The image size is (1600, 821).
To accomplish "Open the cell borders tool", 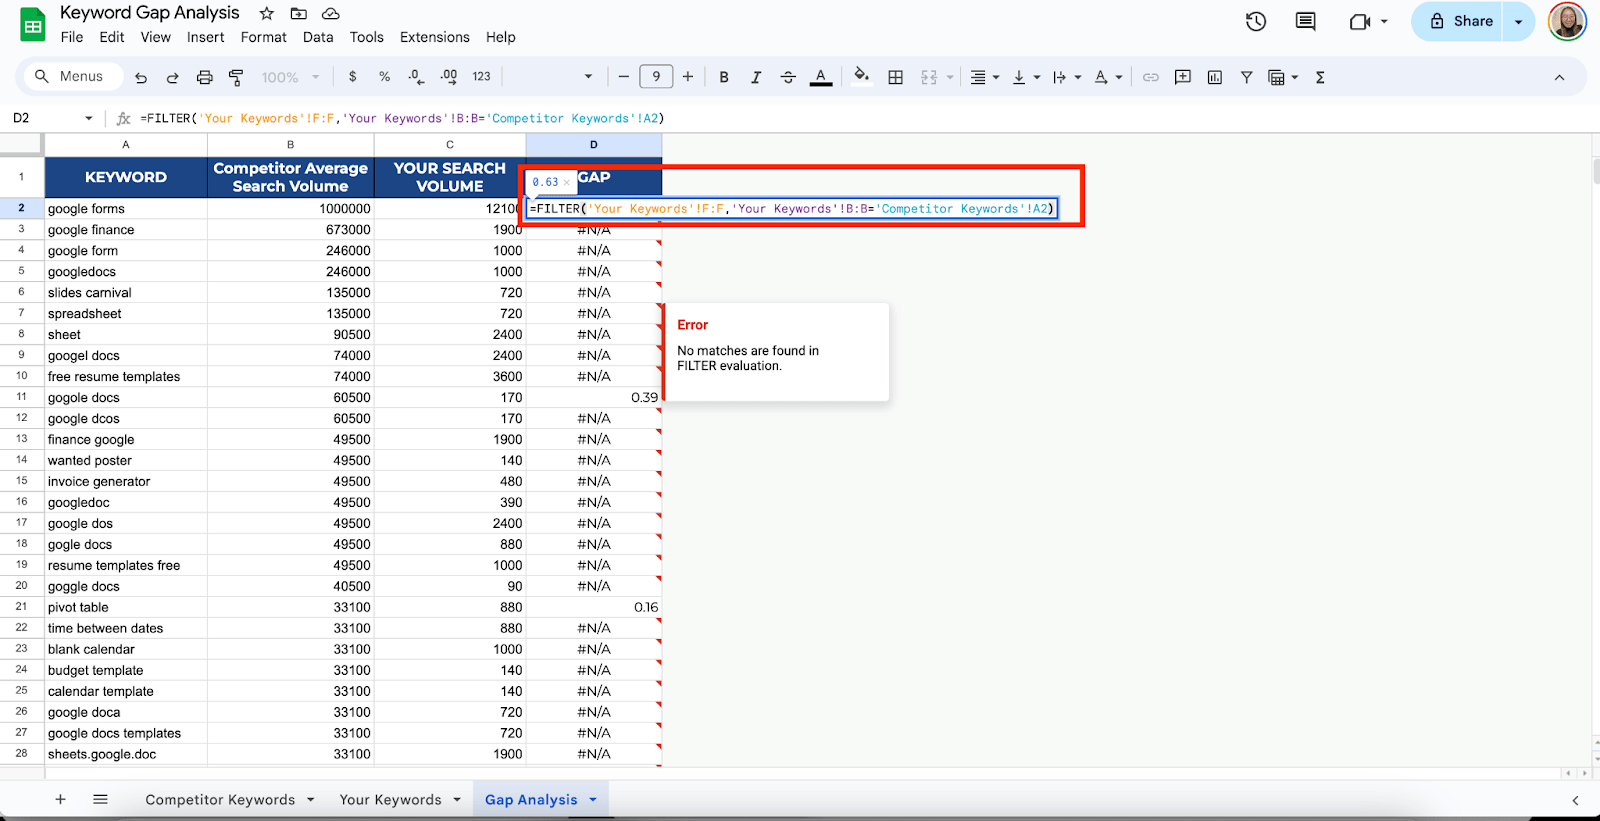I will tap(896, 77).
